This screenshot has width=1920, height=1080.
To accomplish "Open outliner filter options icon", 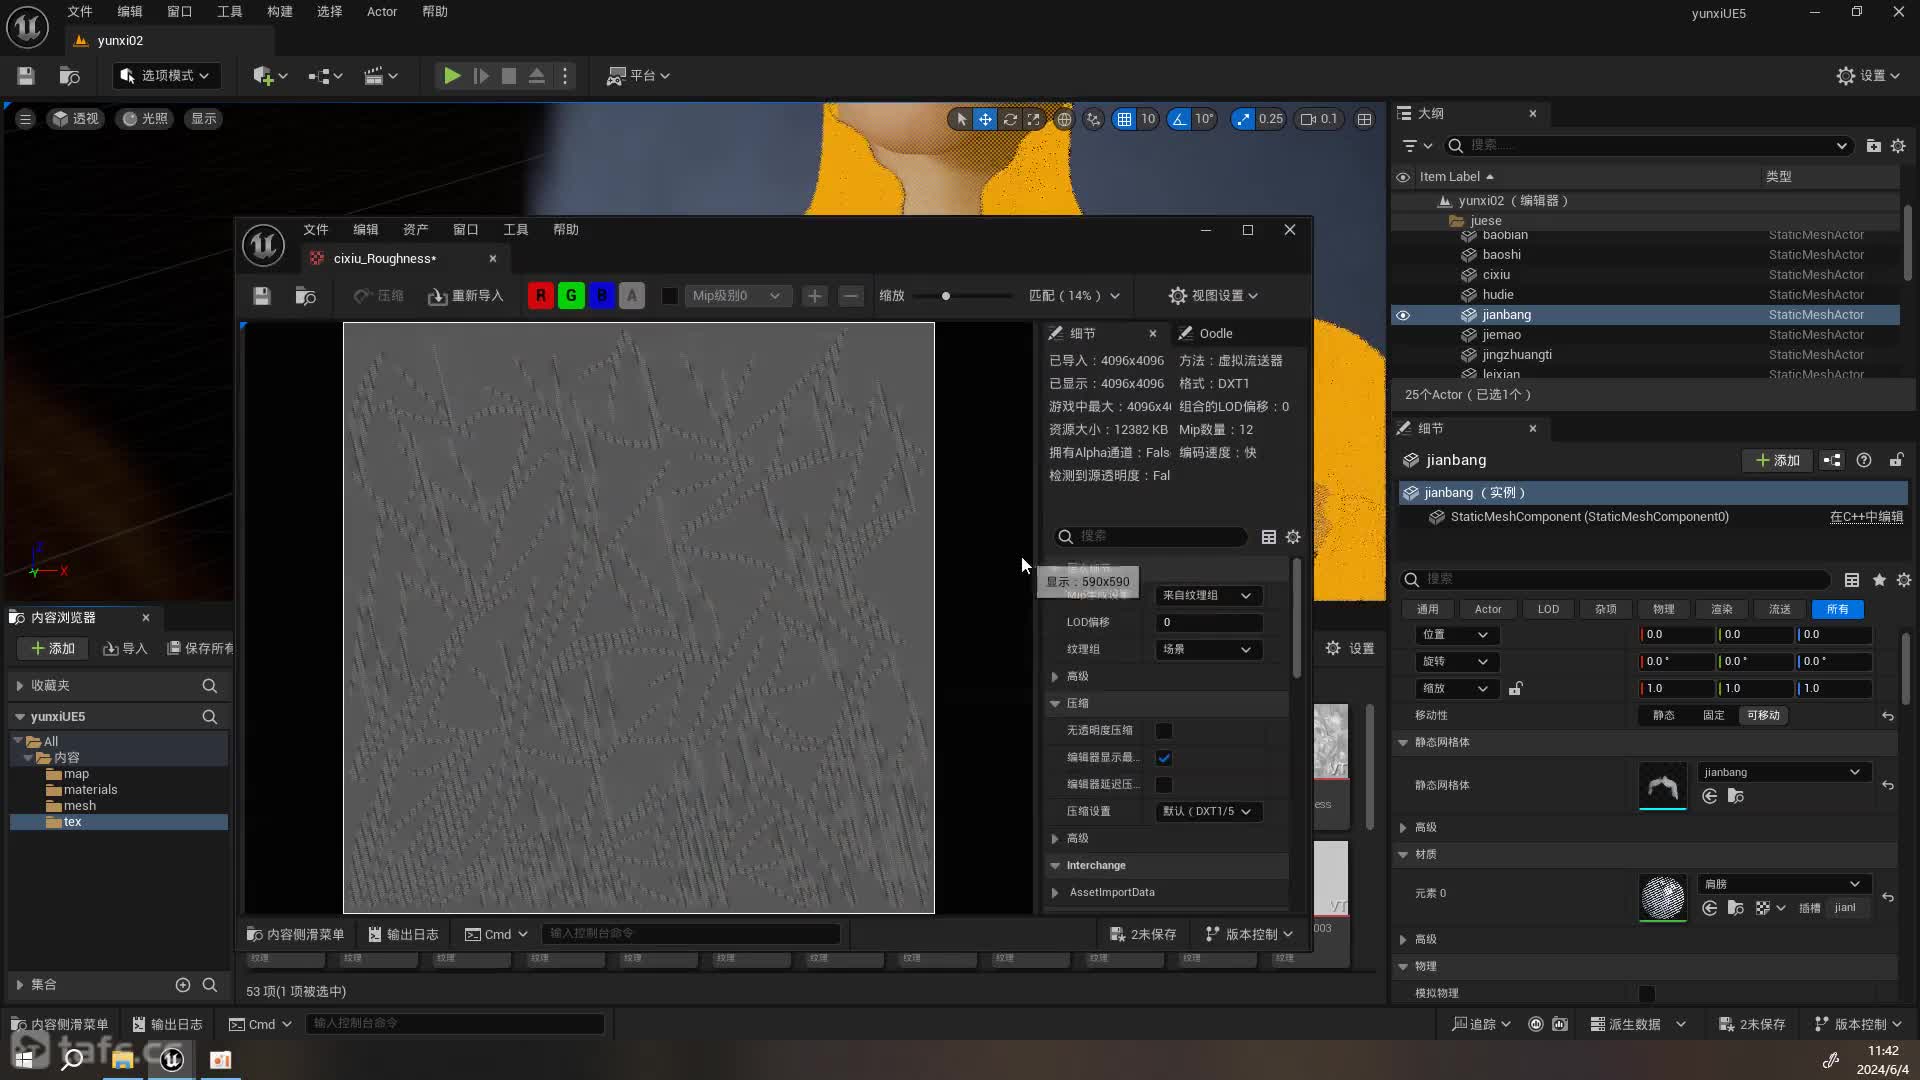I will pyautogui.click(x=1417, y=146).
